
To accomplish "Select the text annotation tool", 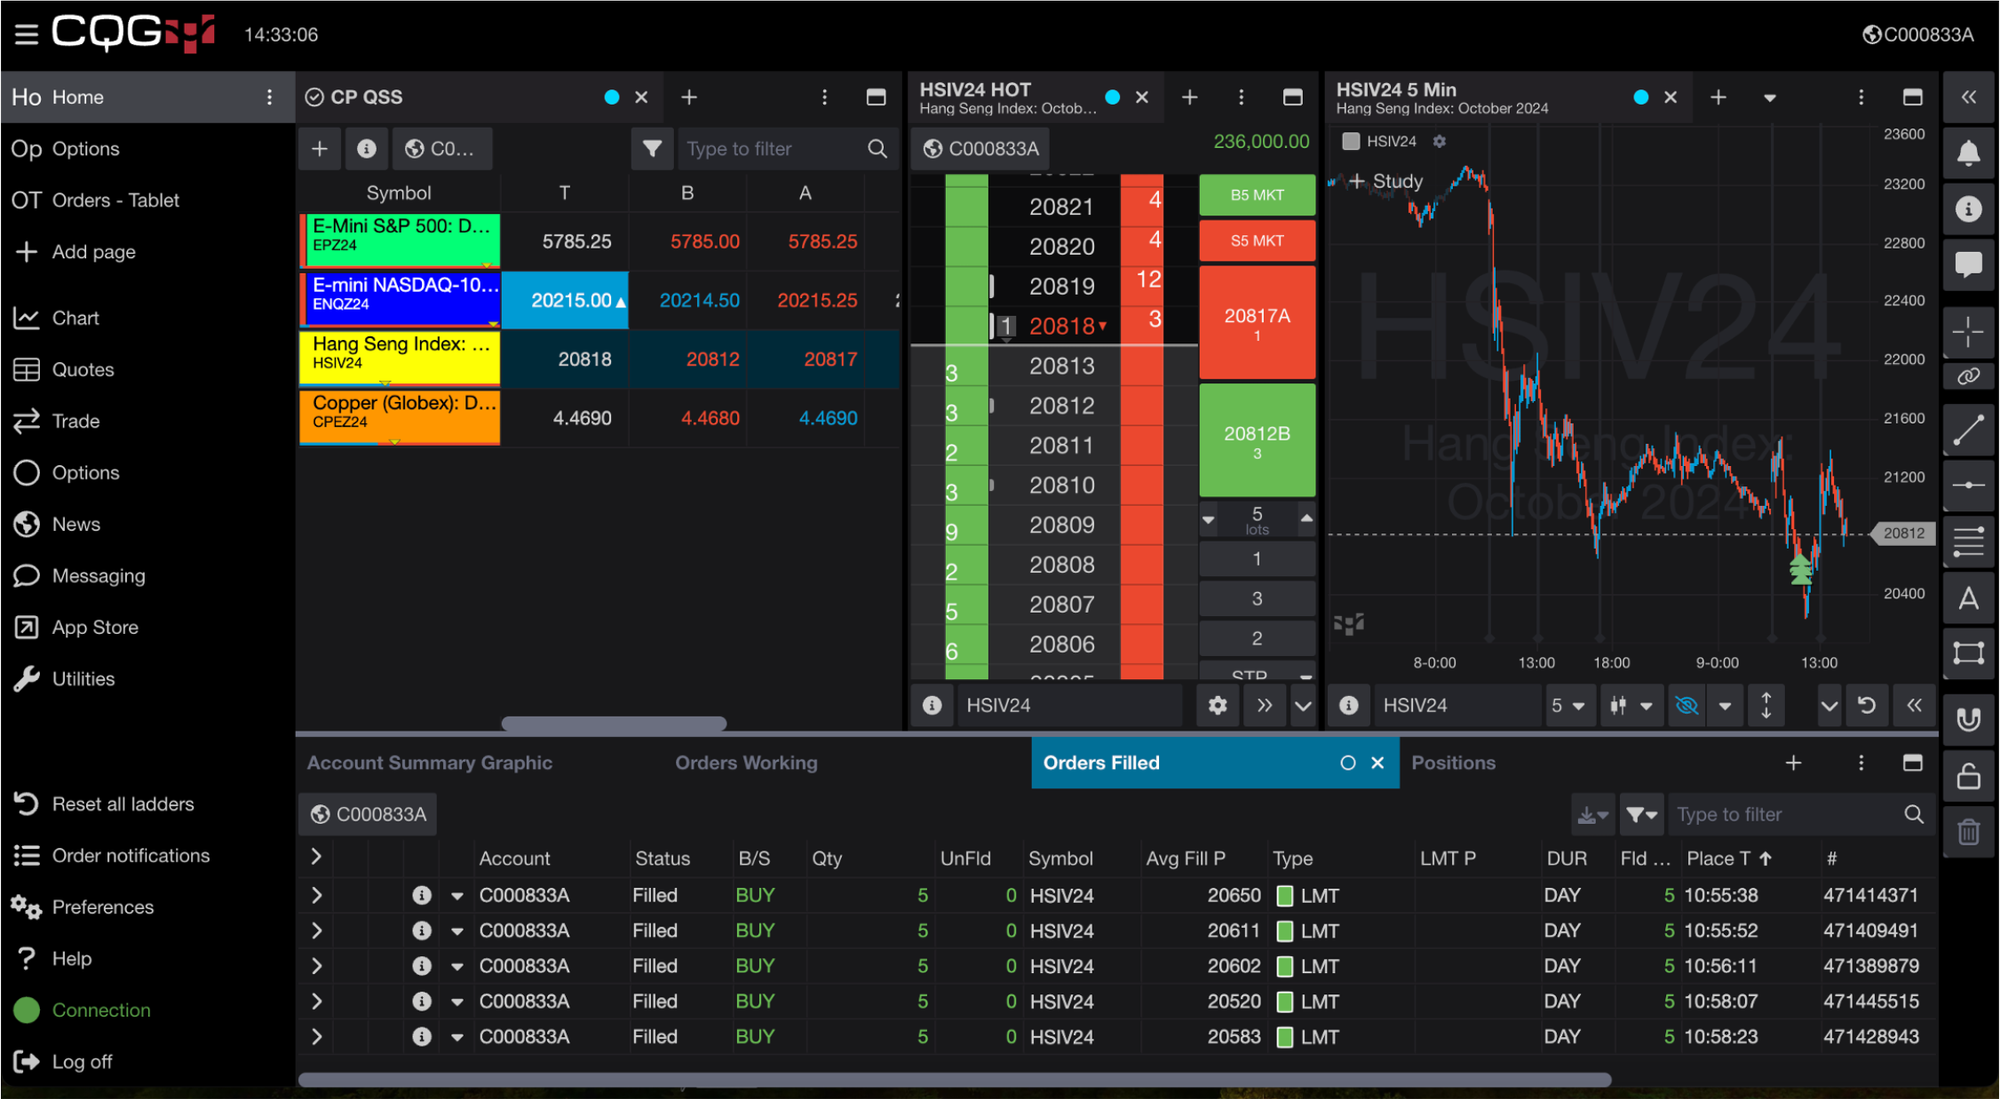I will [1968, 599].
